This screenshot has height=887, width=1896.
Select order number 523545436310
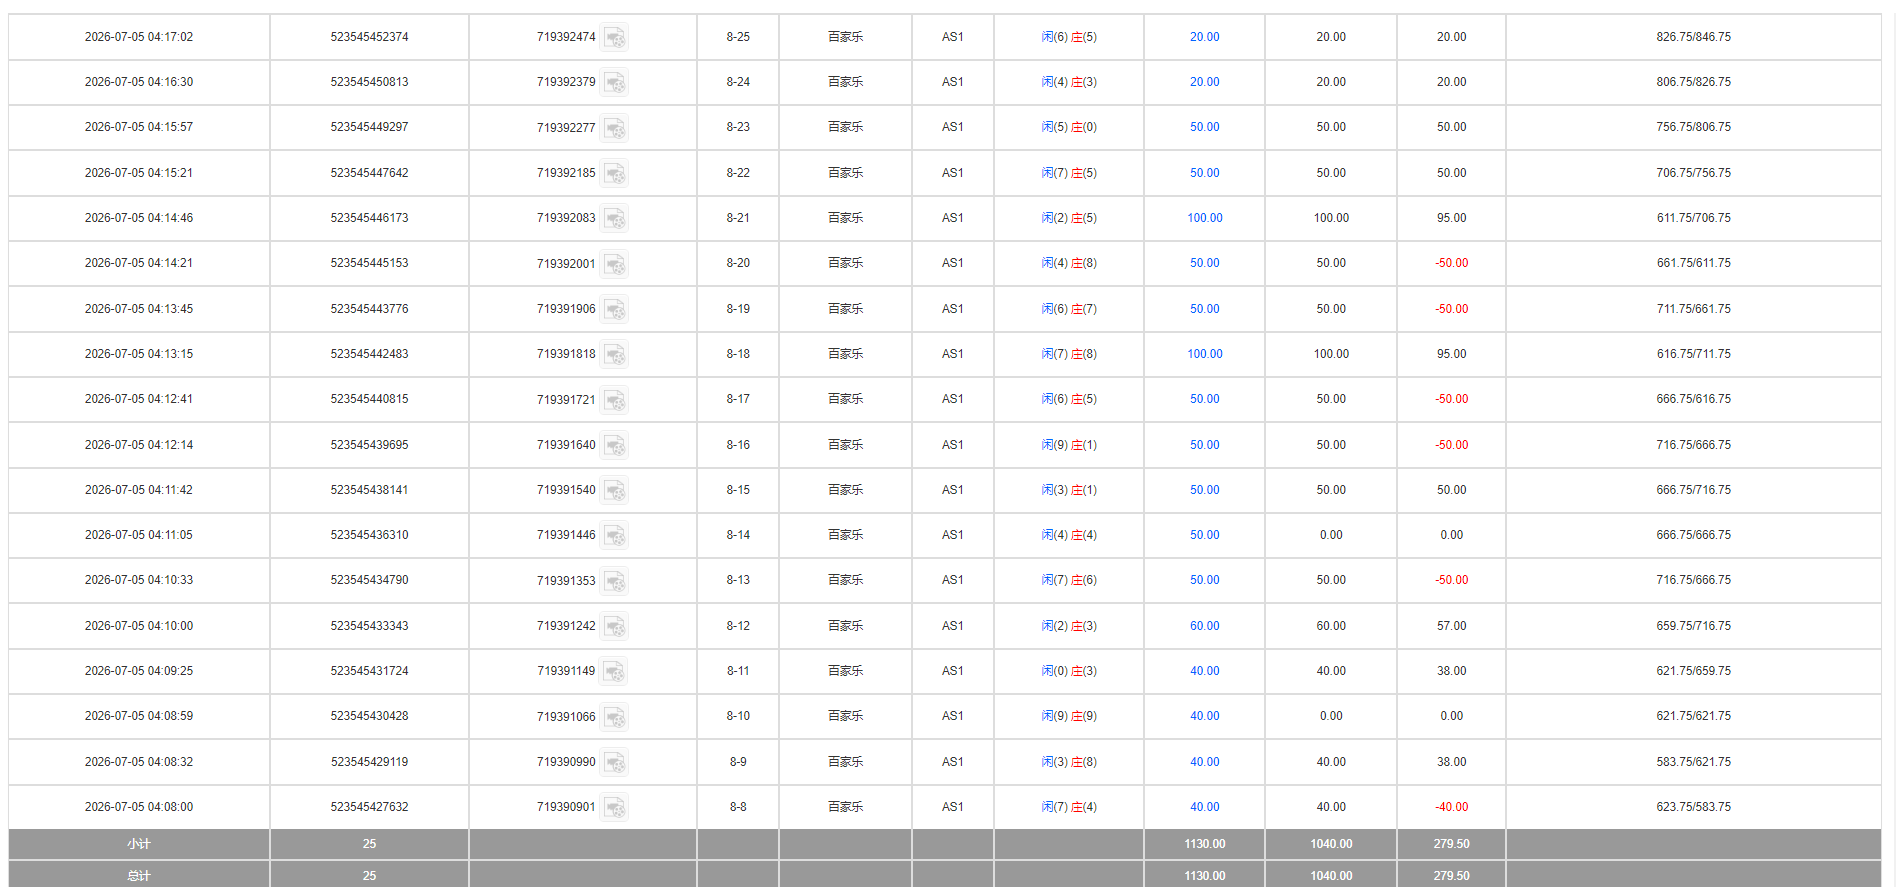(x=369, y=535)
